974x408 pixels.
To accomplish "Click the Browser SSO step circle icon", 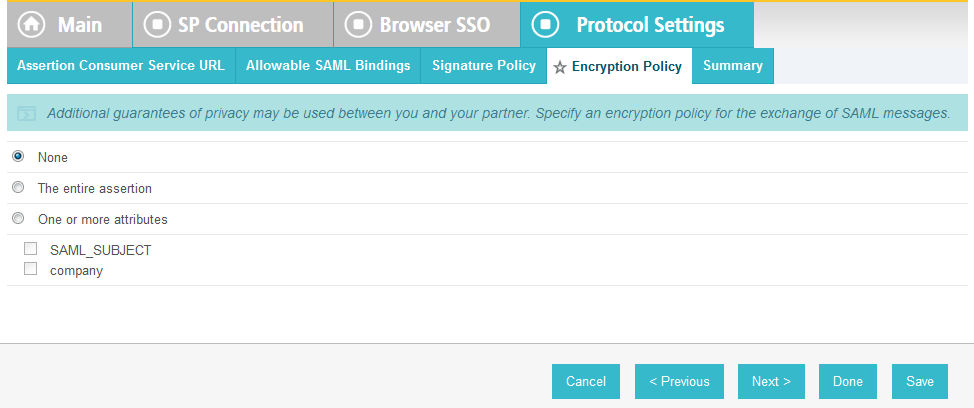I will point(358,25).
